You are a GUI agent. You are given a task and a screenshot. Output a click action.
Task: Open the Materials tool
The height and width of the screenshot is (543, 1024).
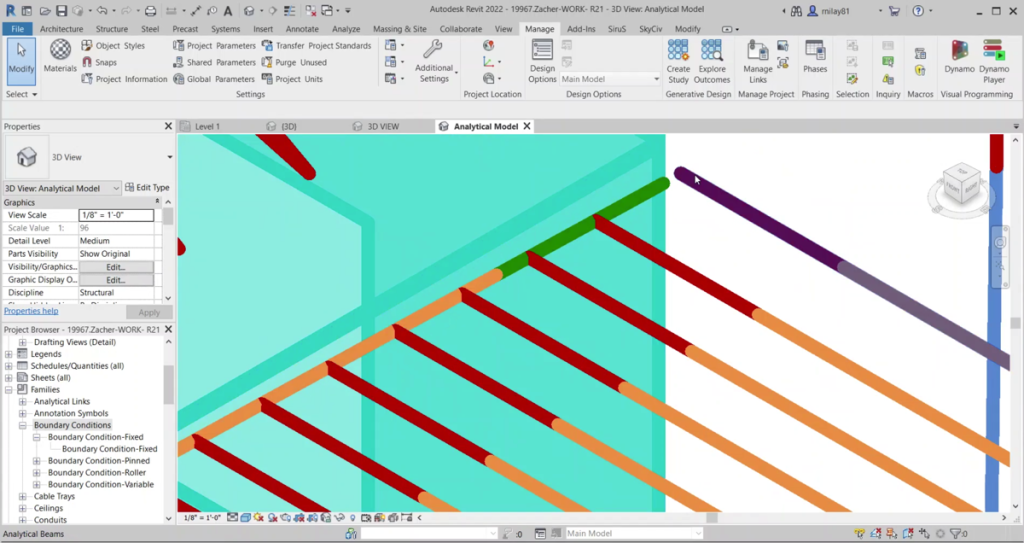(60, 56)
